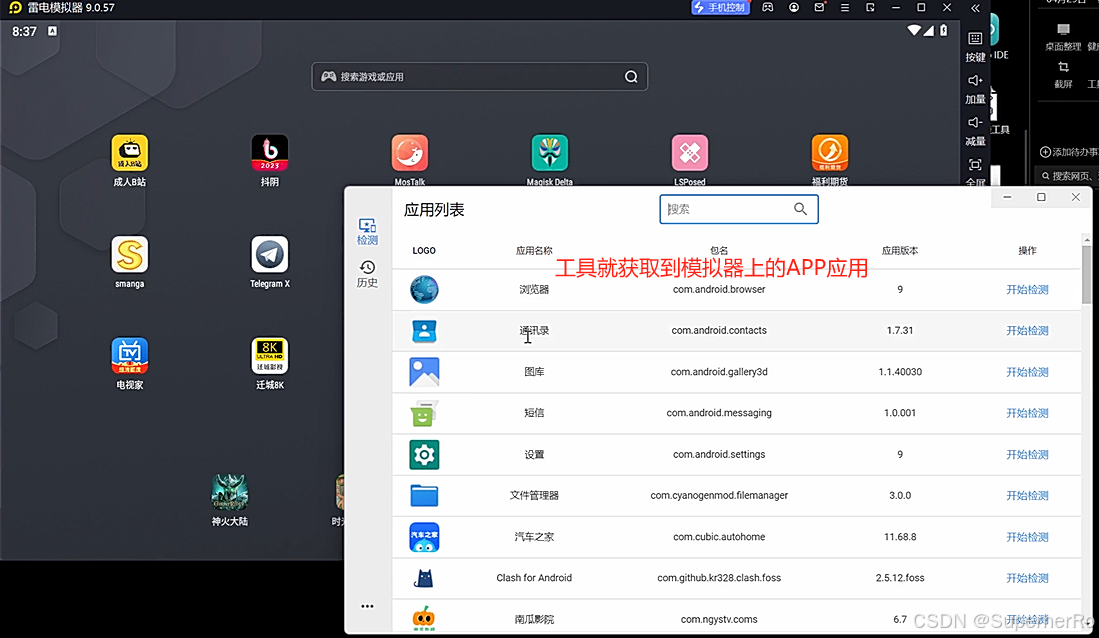
Task: Open the user account icon in title bar
Action: pos(794,8)
